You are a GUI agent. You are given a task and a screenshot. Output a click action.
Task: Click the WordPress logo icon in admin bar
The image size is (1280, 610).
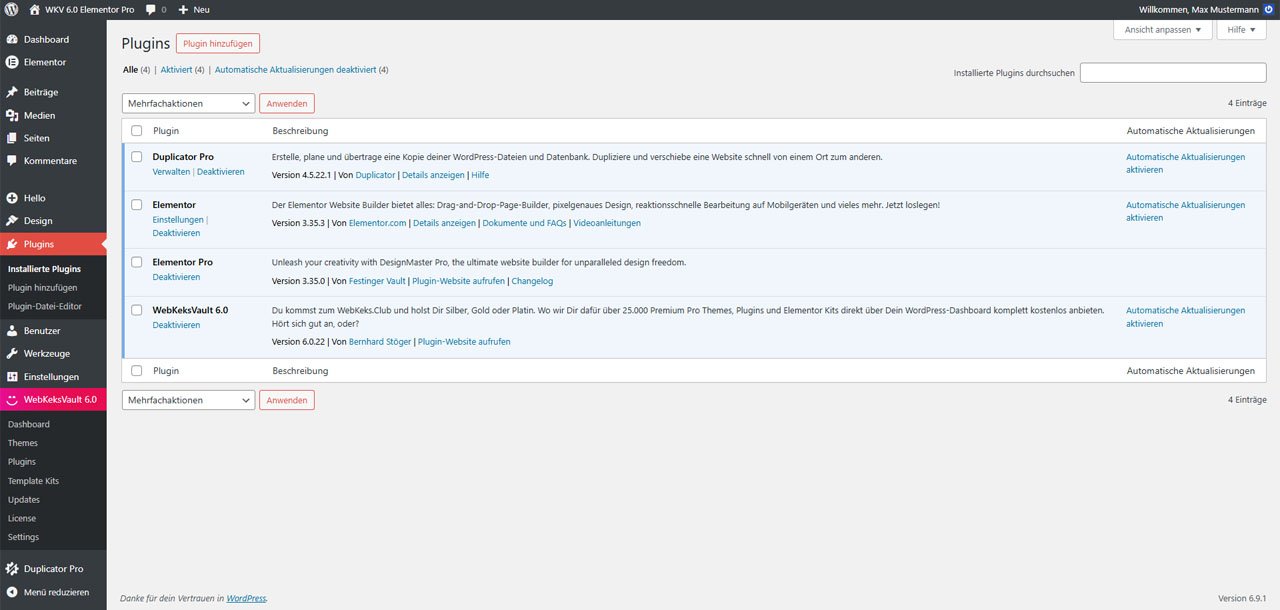point(12,9)
